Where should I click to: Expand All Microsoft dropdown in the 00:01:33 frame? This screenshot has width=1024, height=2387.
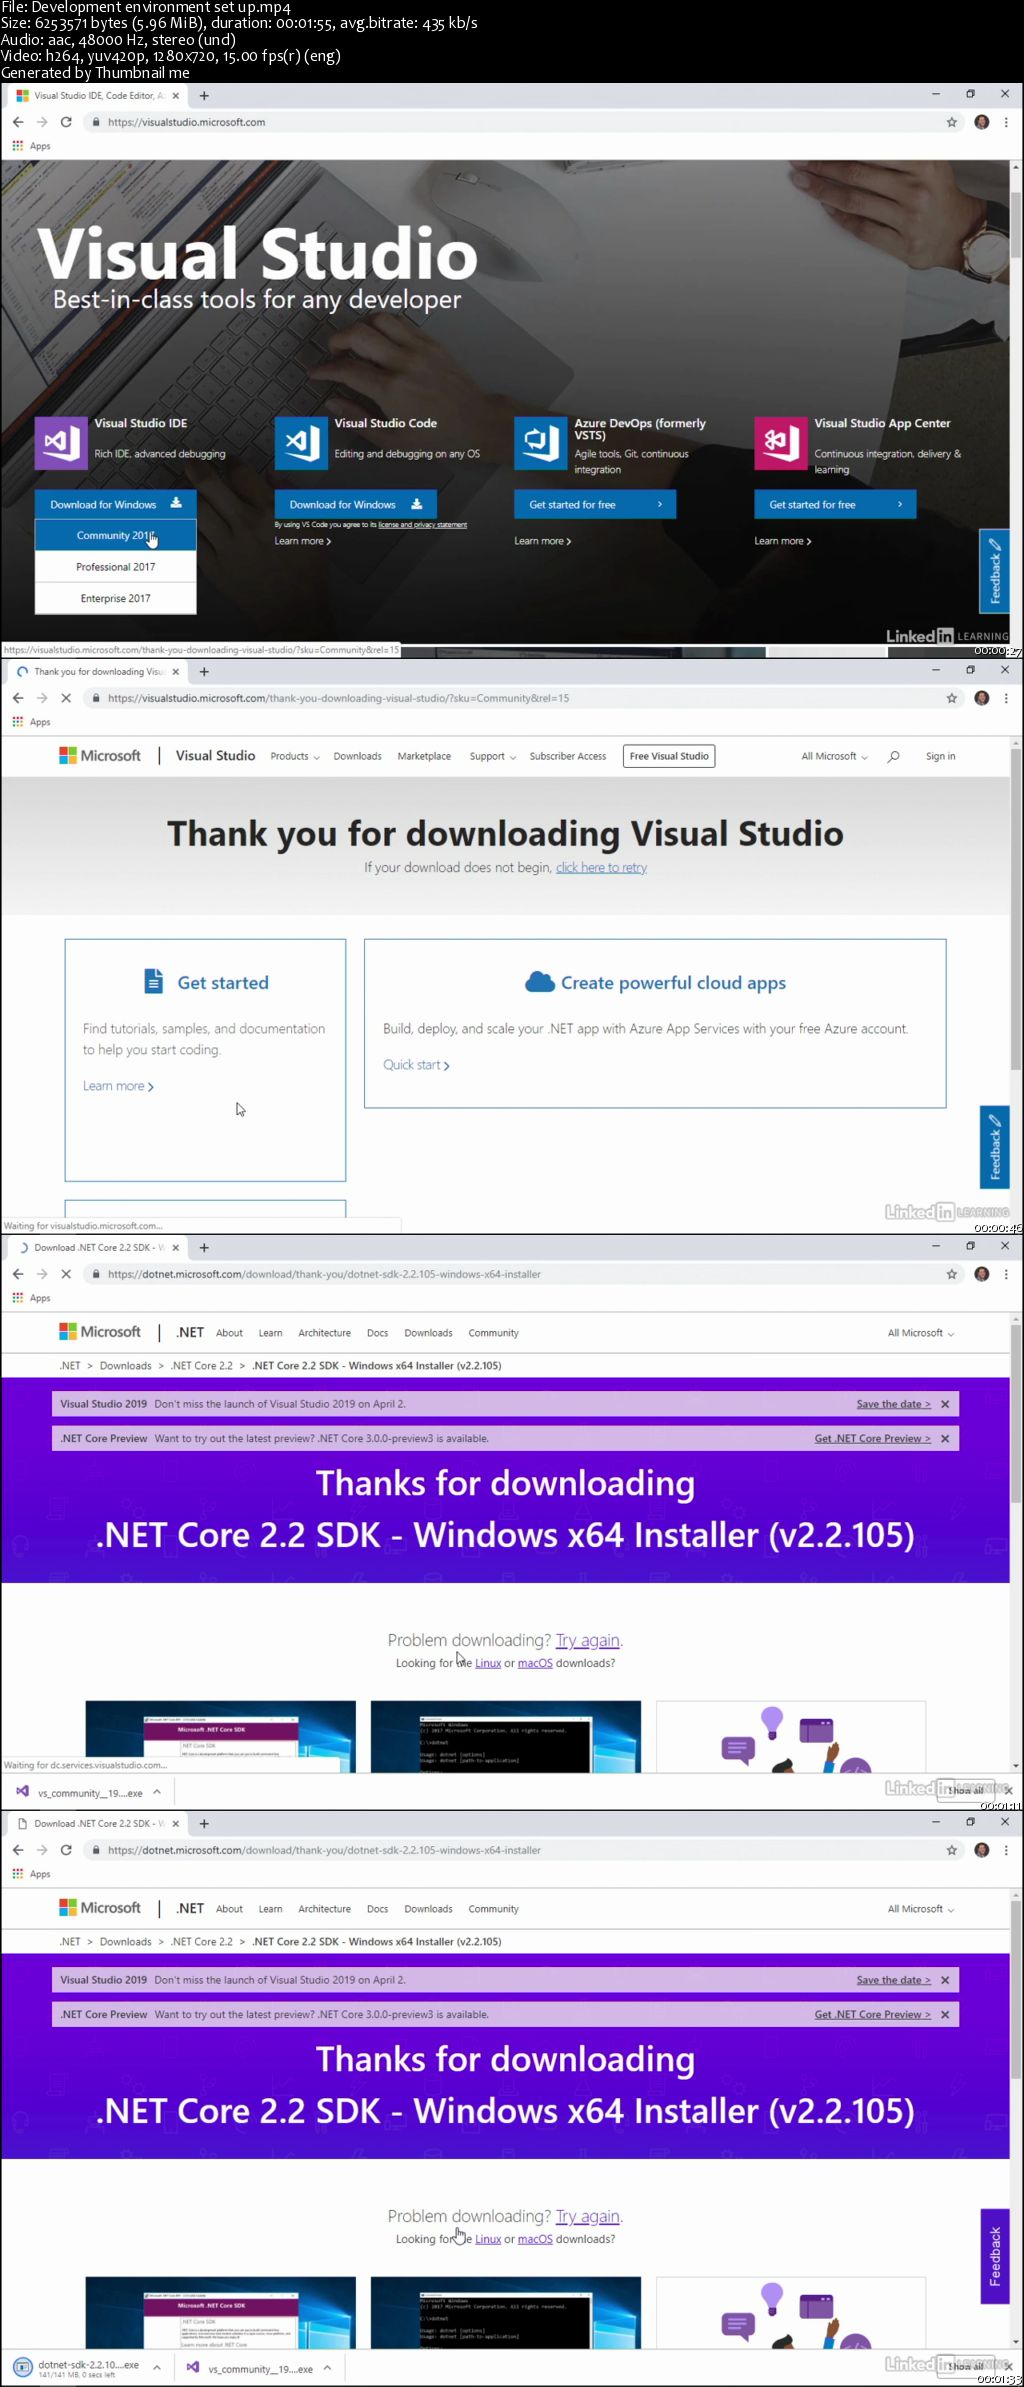tap(921, 1909)
